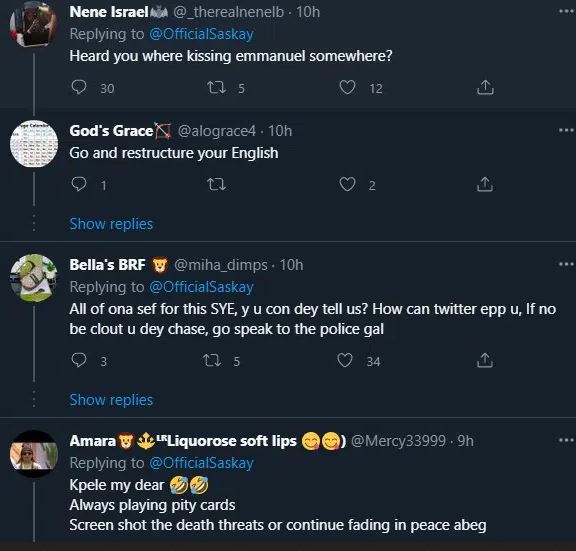Like God's Grace's tweet

347,184
